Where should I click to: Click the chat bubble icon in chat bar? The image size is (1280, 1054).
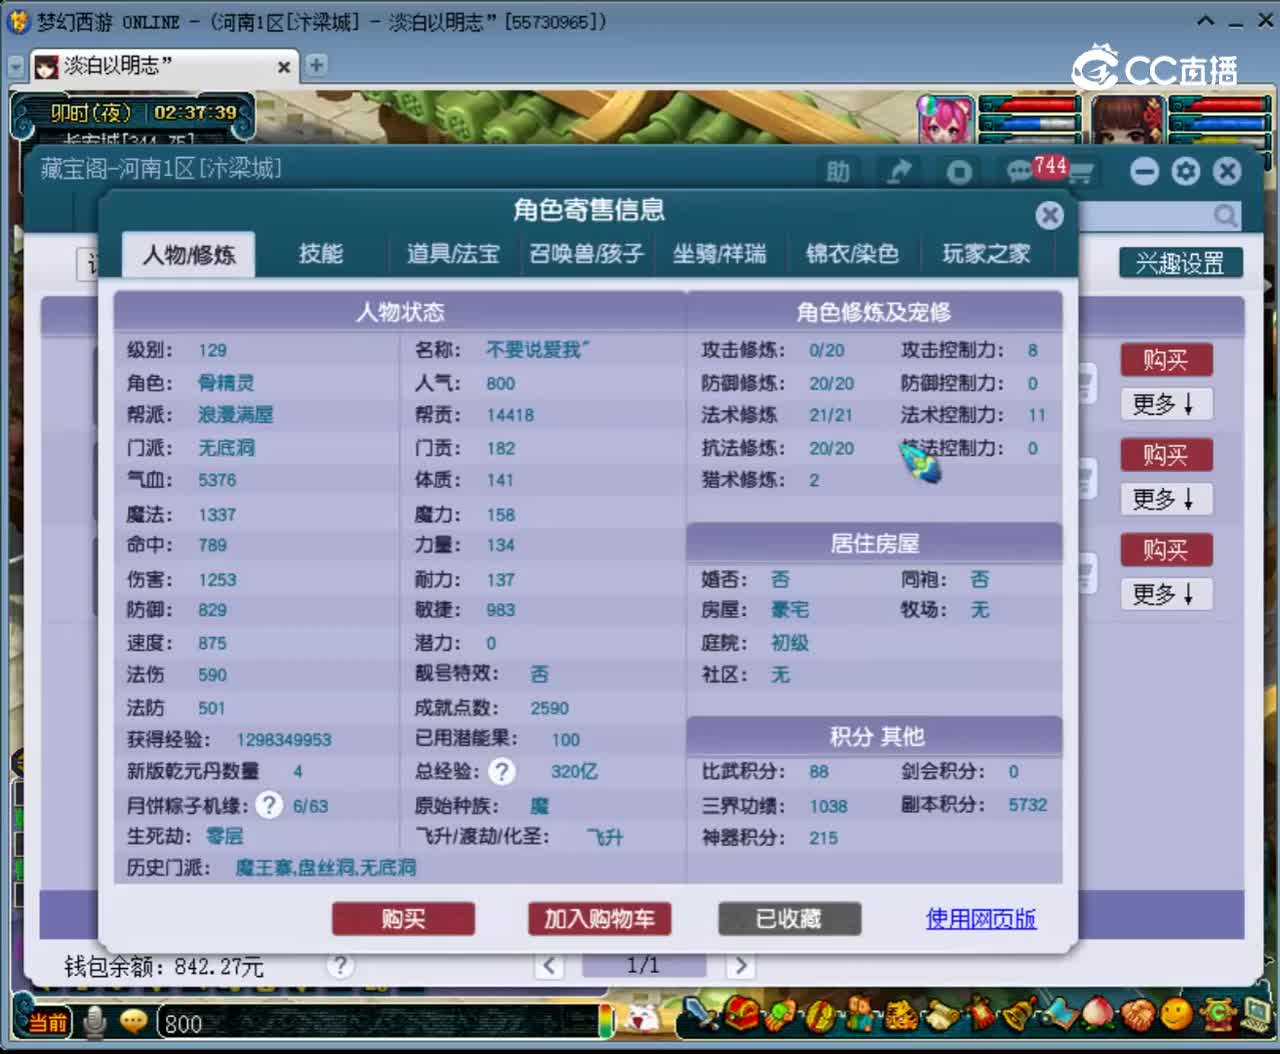(133, 1021)
